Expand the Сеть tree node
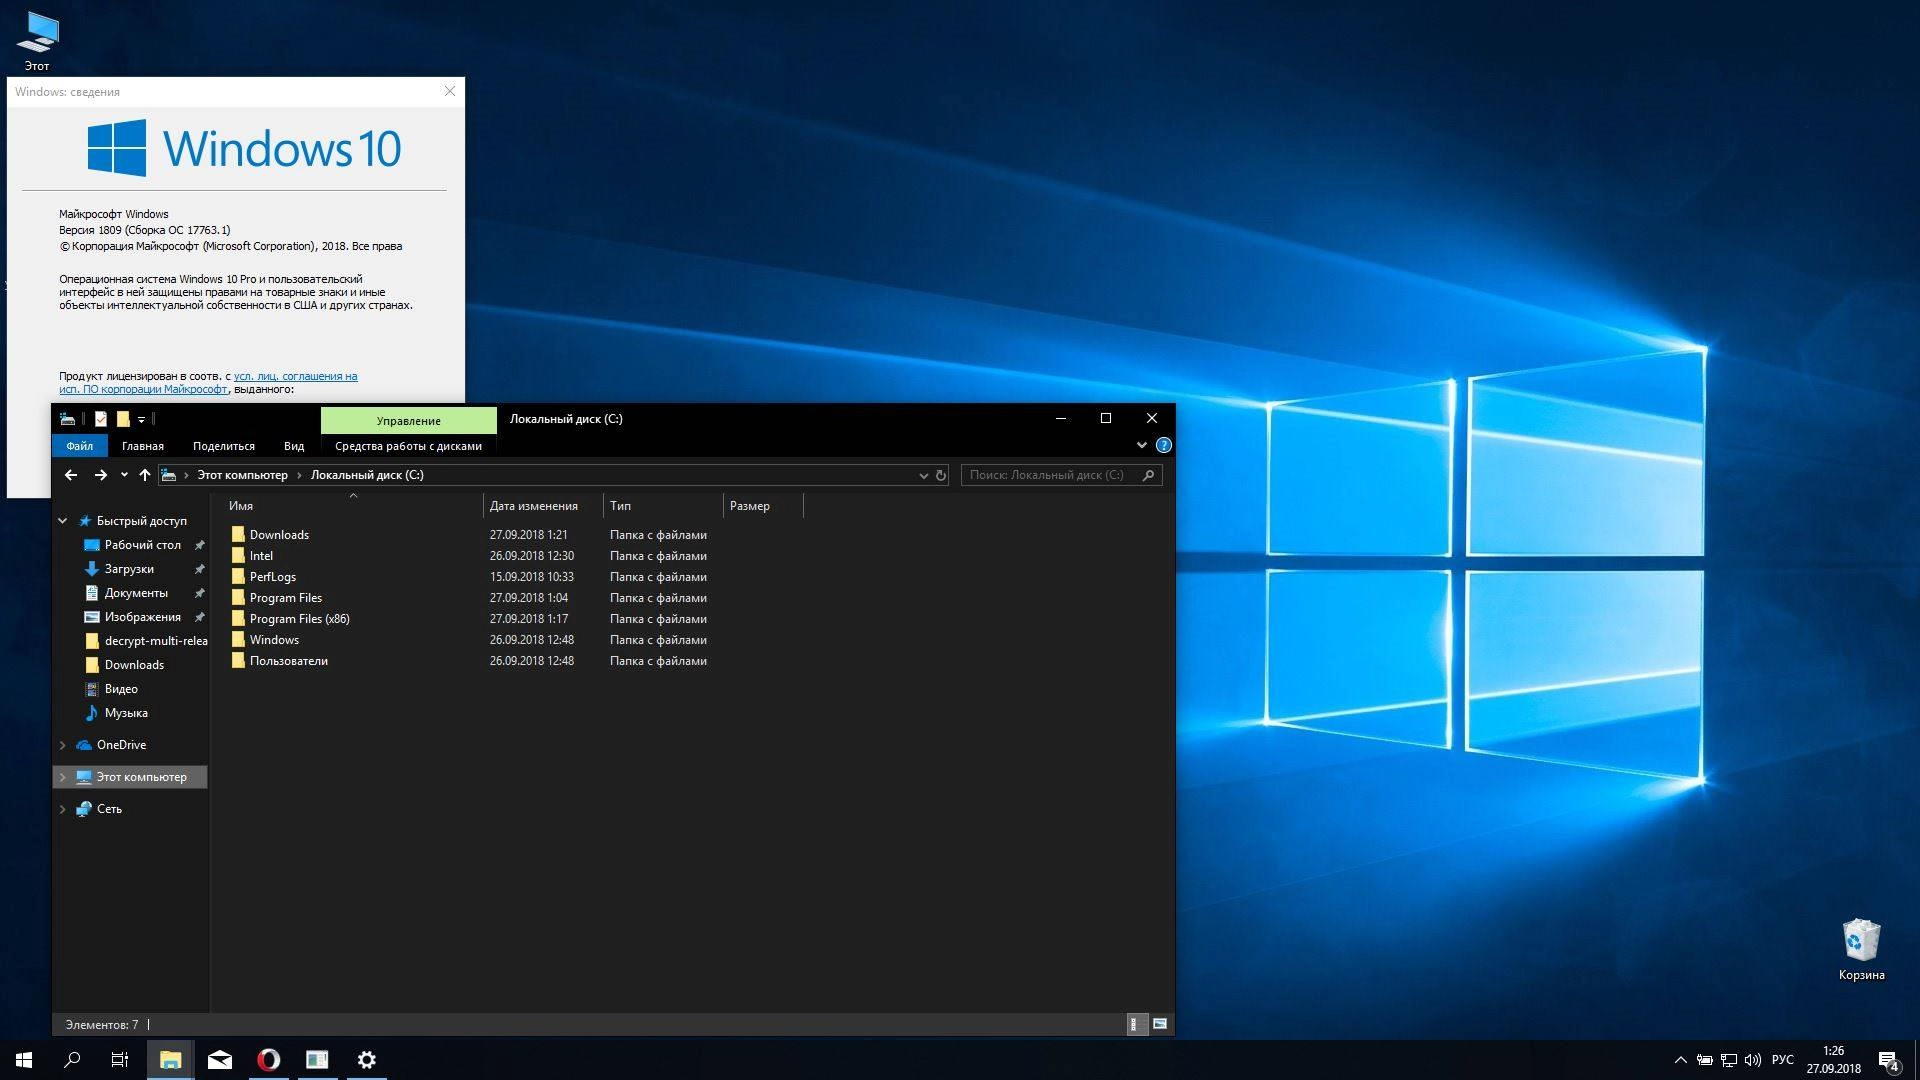 pyautogui.click(x=62, y=809)
